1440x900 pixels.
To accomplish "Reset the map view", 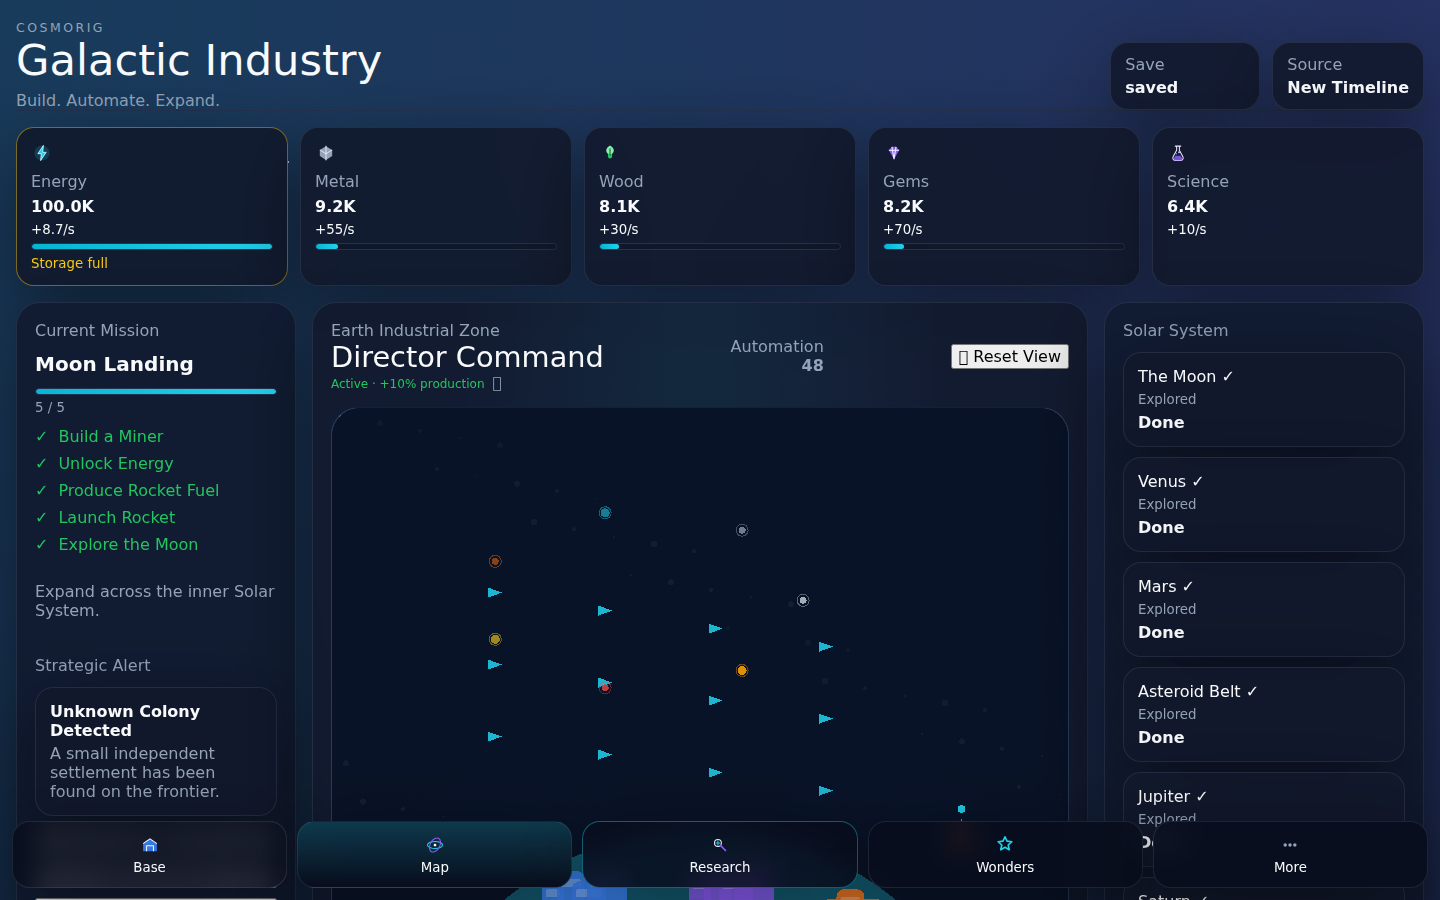I will pyautogui.click(x=1010, y=357).
